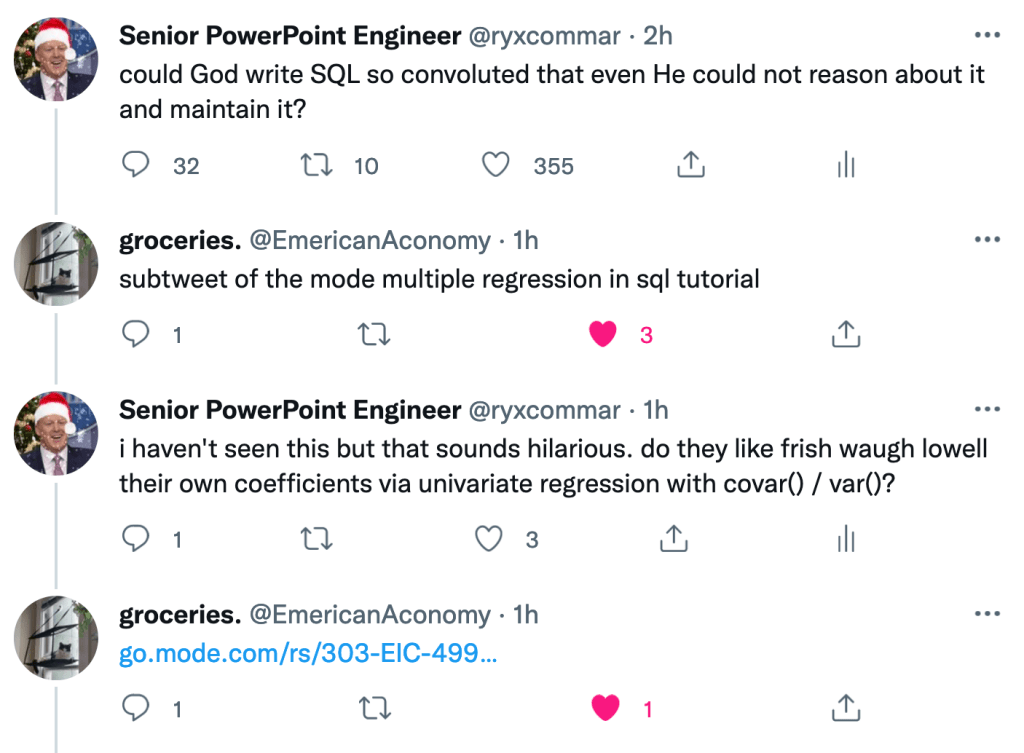Viewport: 1024px width, 753px height.
Task: Open more options on the subtweet reply
Action: [x=986, y=240]
